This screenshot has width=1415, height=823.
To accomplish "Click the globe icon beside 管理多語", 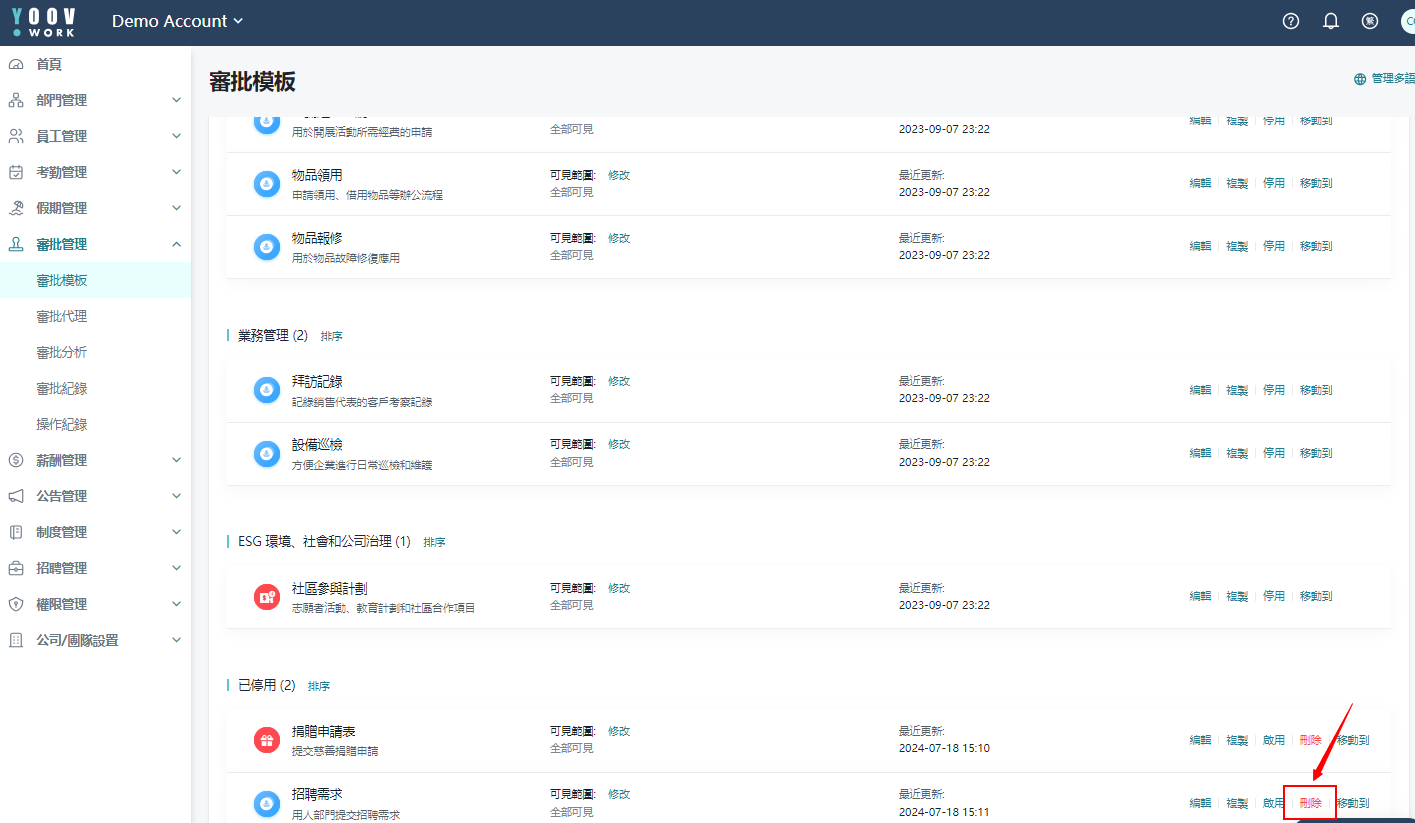I will point(1360,79).
